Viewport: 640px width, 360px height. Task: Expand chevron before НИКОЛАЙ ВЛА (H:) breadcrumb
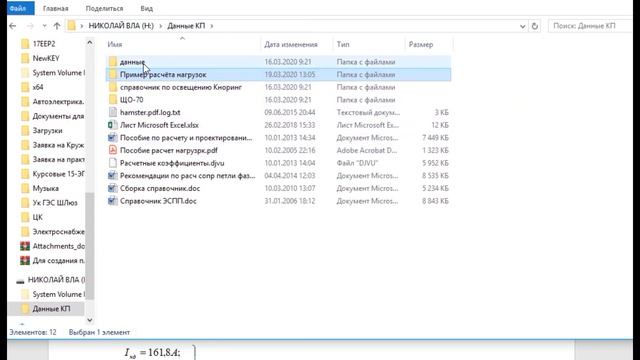82,26
